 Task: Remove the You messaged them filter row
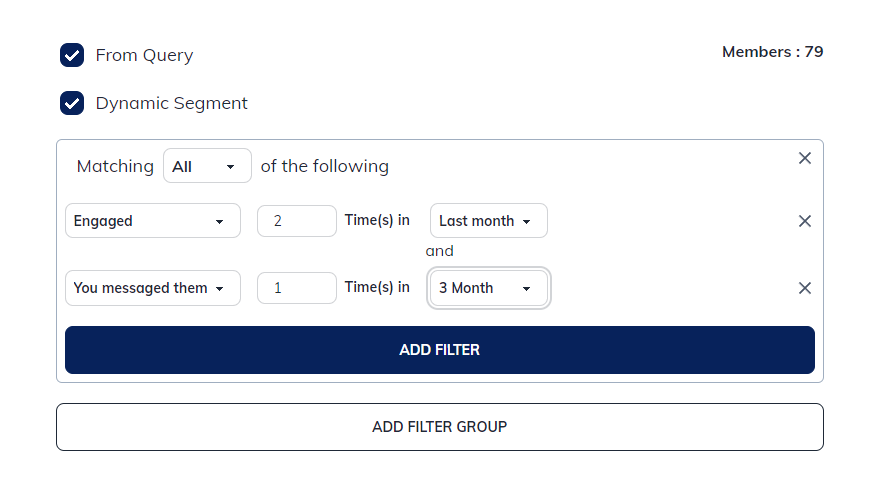click(x=804, y=288)
